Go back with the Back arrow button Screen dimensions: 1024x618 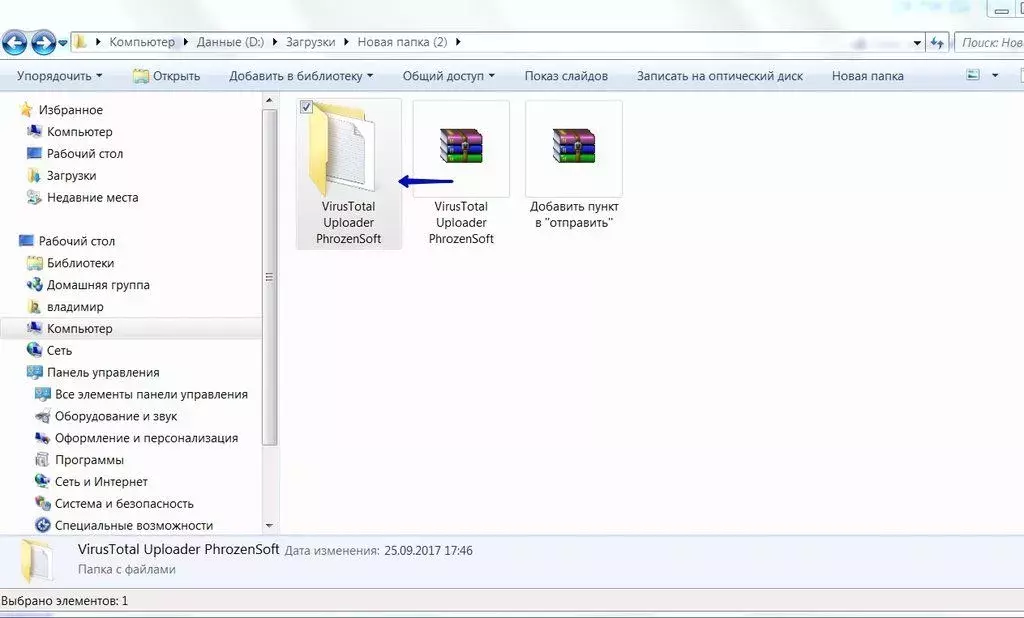(14, 43)
